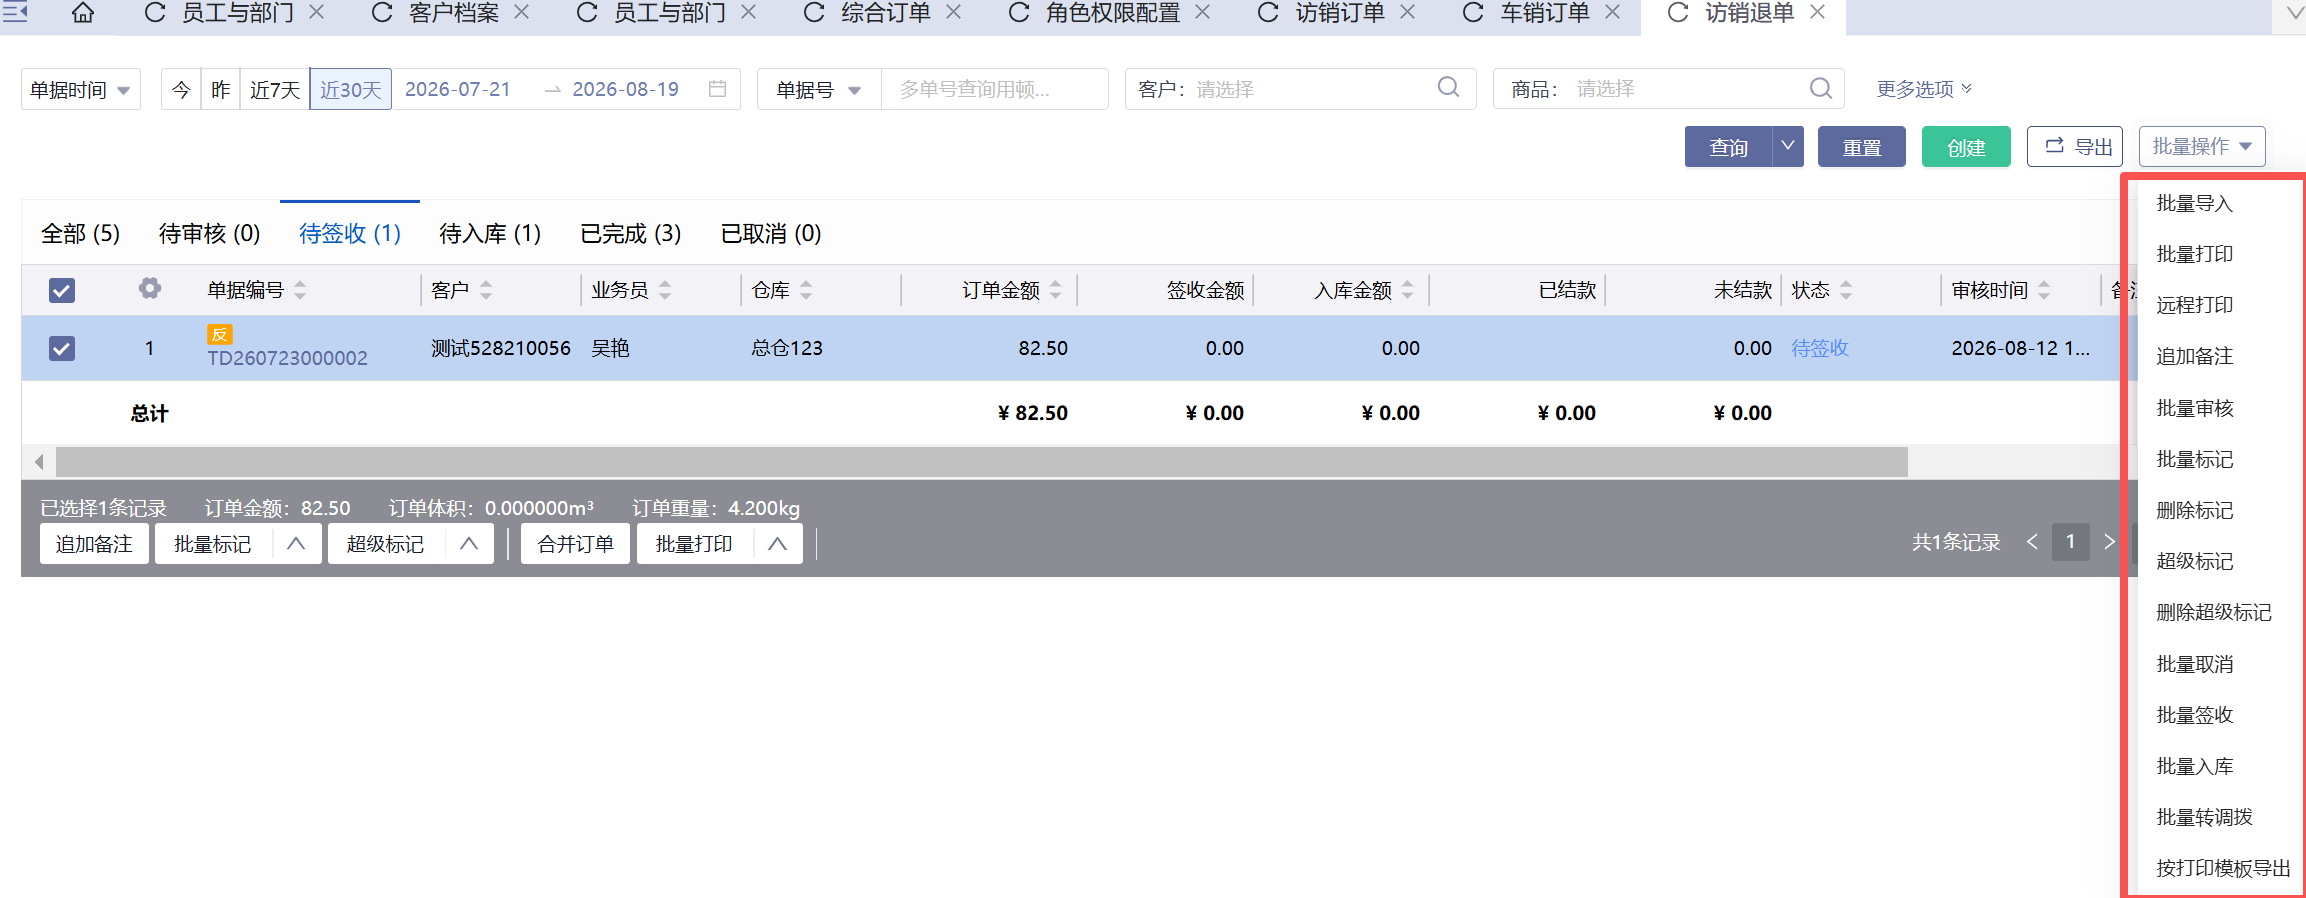Close the 角色权限配置 tab

1203,12
